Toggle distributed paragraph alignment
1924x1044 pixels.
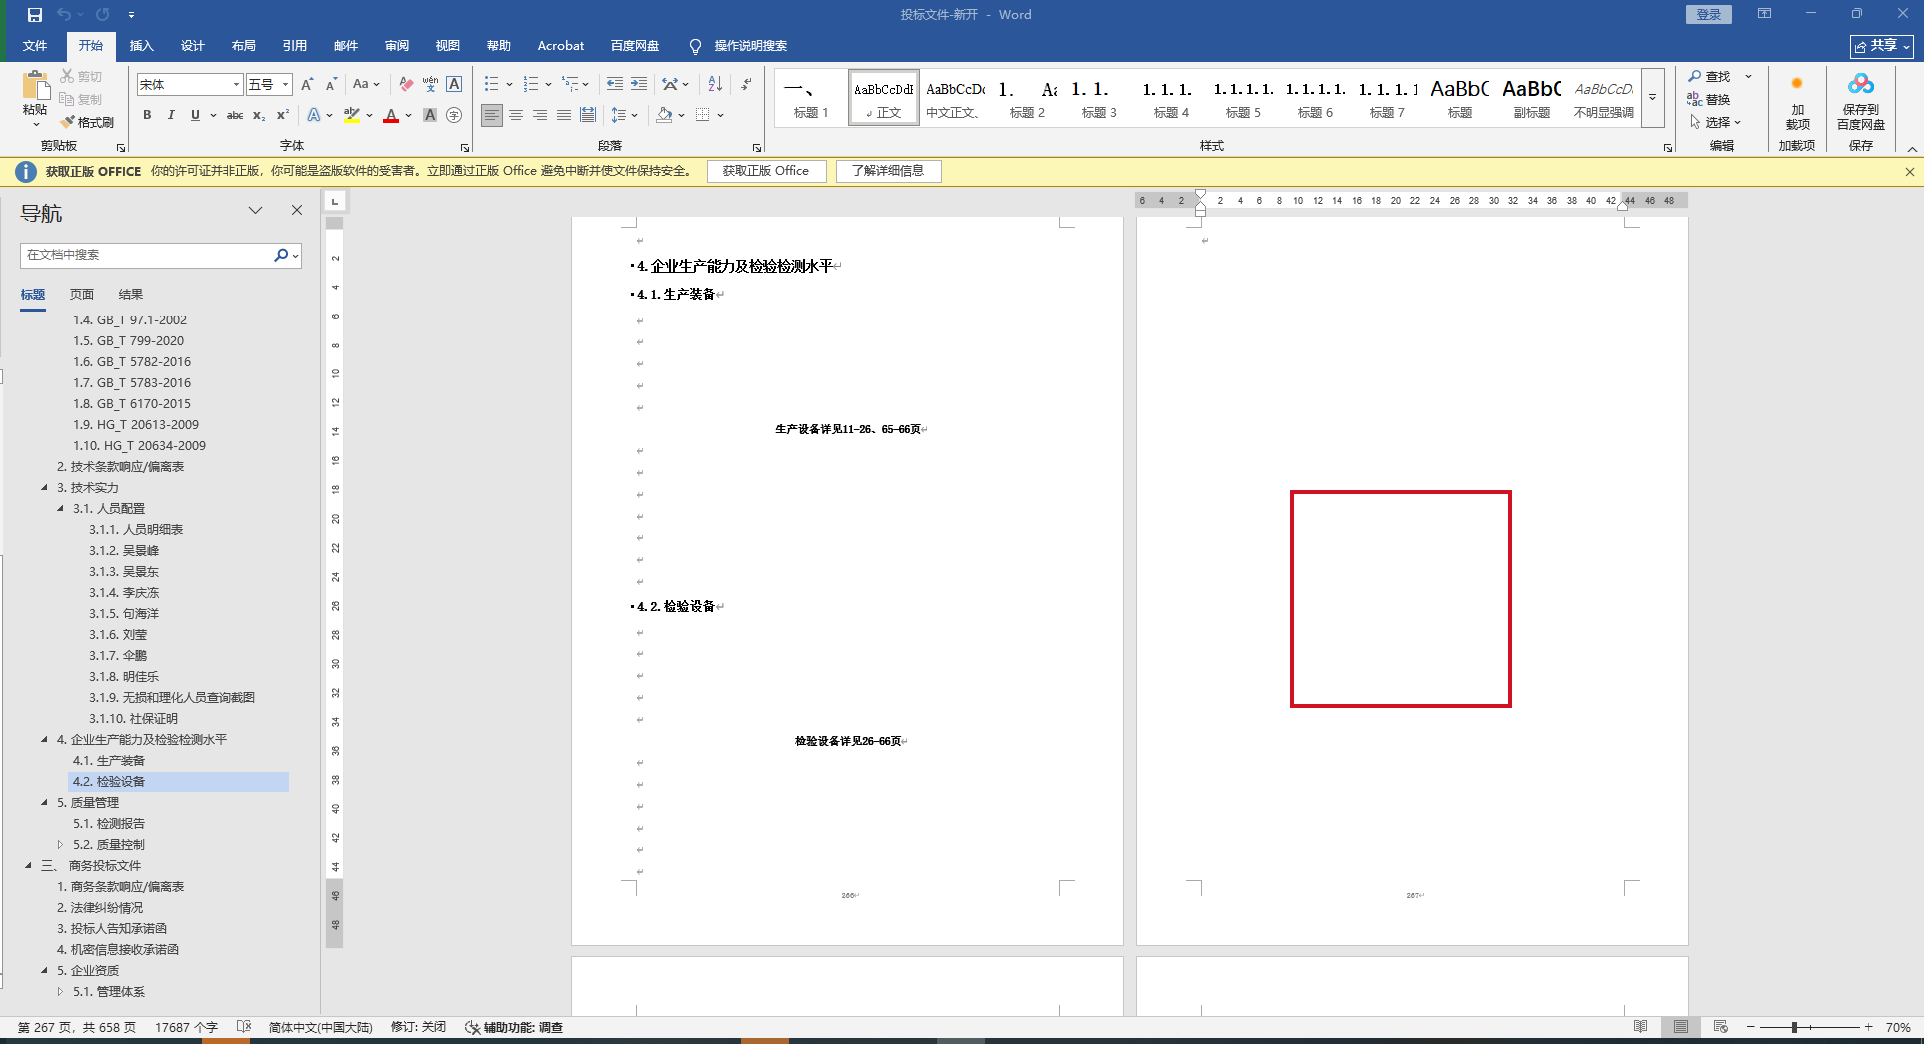(588, 115)
